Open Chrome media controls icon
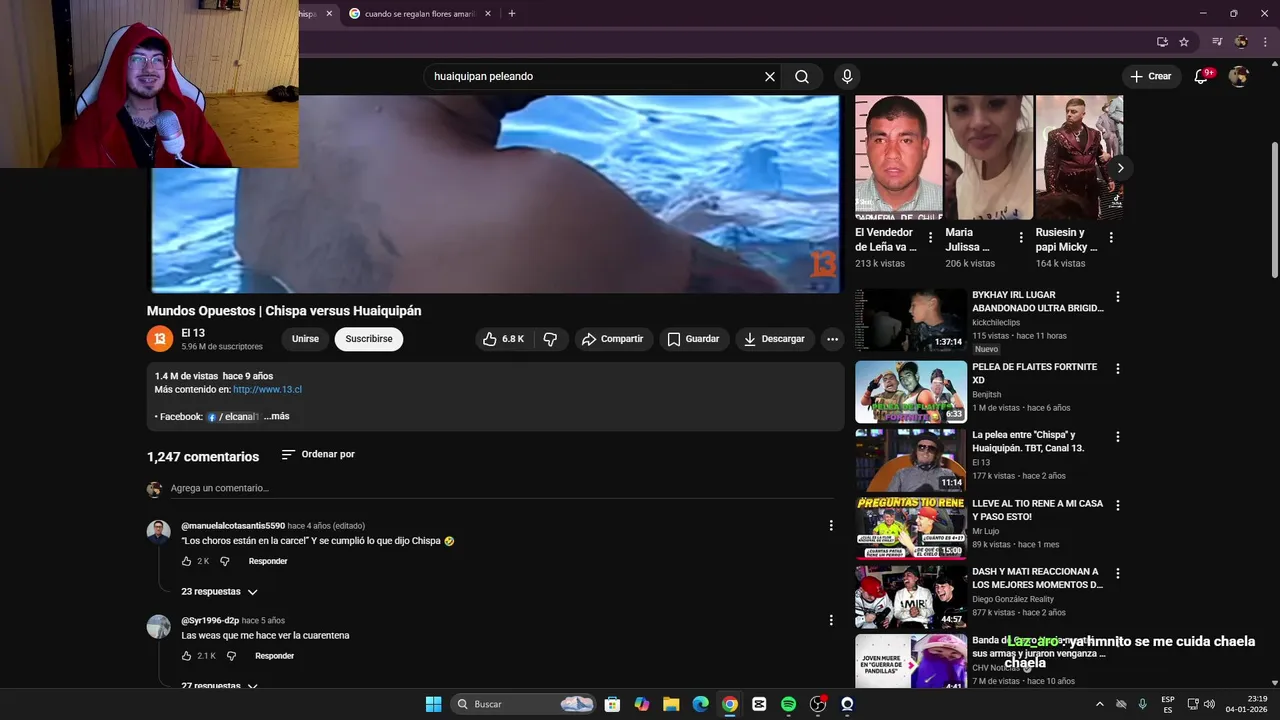Image resolution: width=1280 pixels, height=720 pixels. pyautogui.click(x=1217, y=42)
